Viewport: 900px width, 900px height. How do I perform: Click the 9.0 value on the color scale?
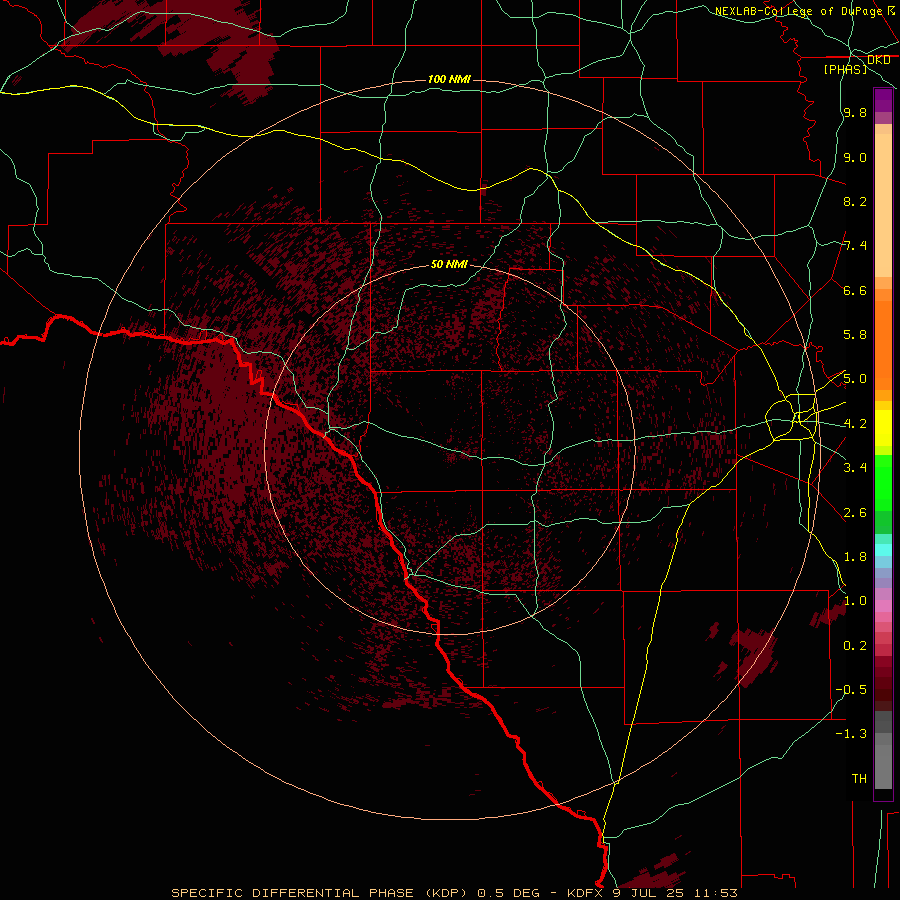tap(855, 157)
